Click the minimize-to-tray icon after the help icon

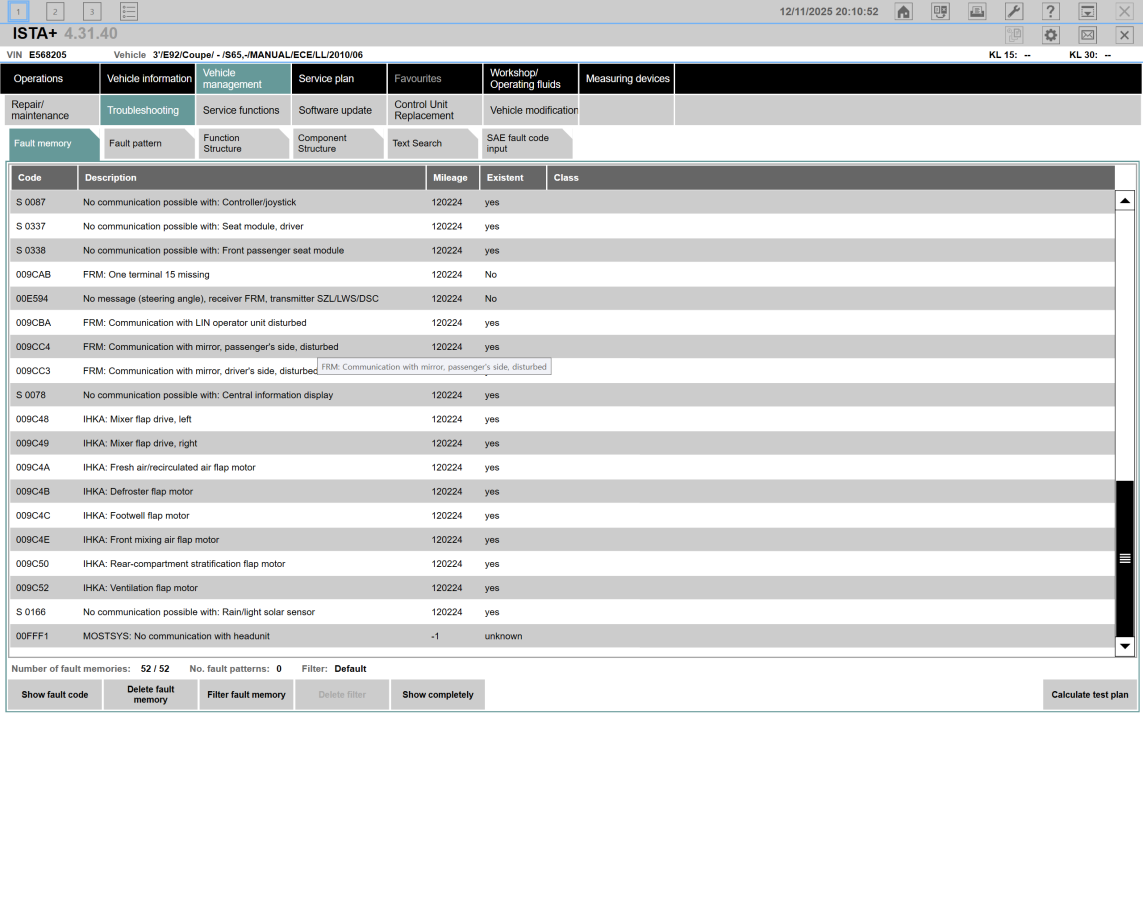pos(1087,12)
